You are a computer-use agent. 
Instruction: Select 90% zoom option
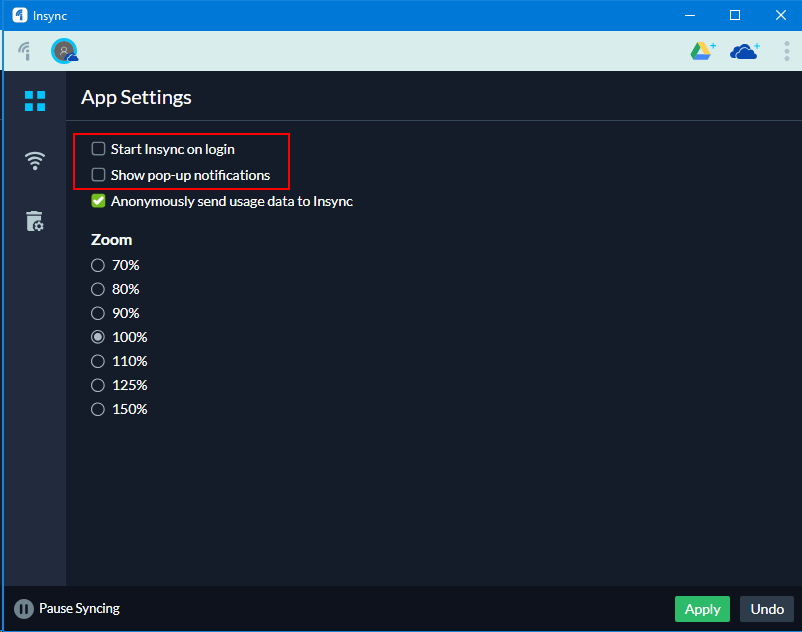pyautogui.click(x=98, y=313)
